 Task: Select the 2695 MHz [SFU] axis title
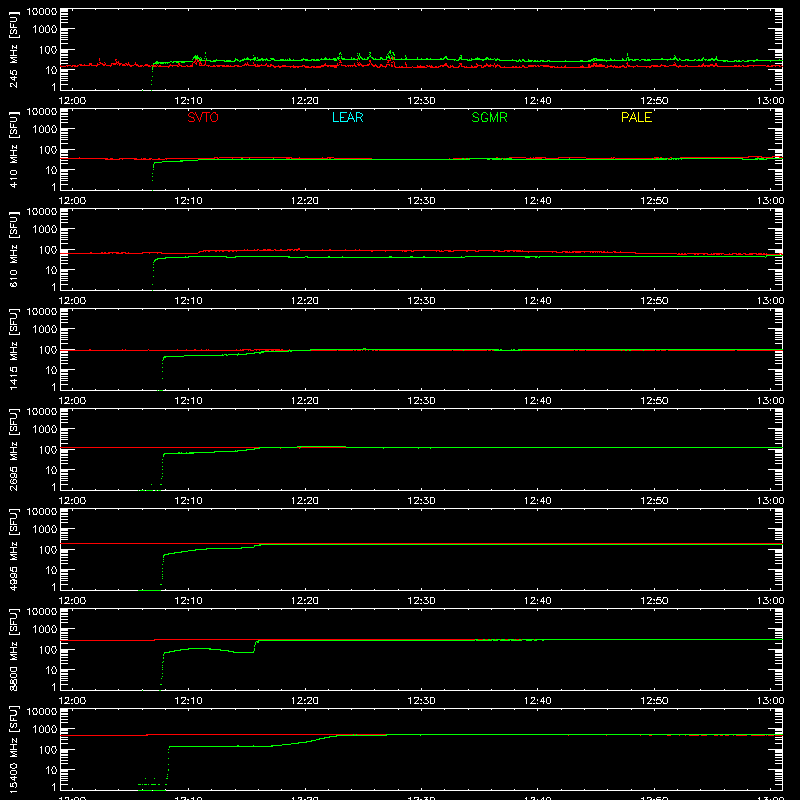14,449
